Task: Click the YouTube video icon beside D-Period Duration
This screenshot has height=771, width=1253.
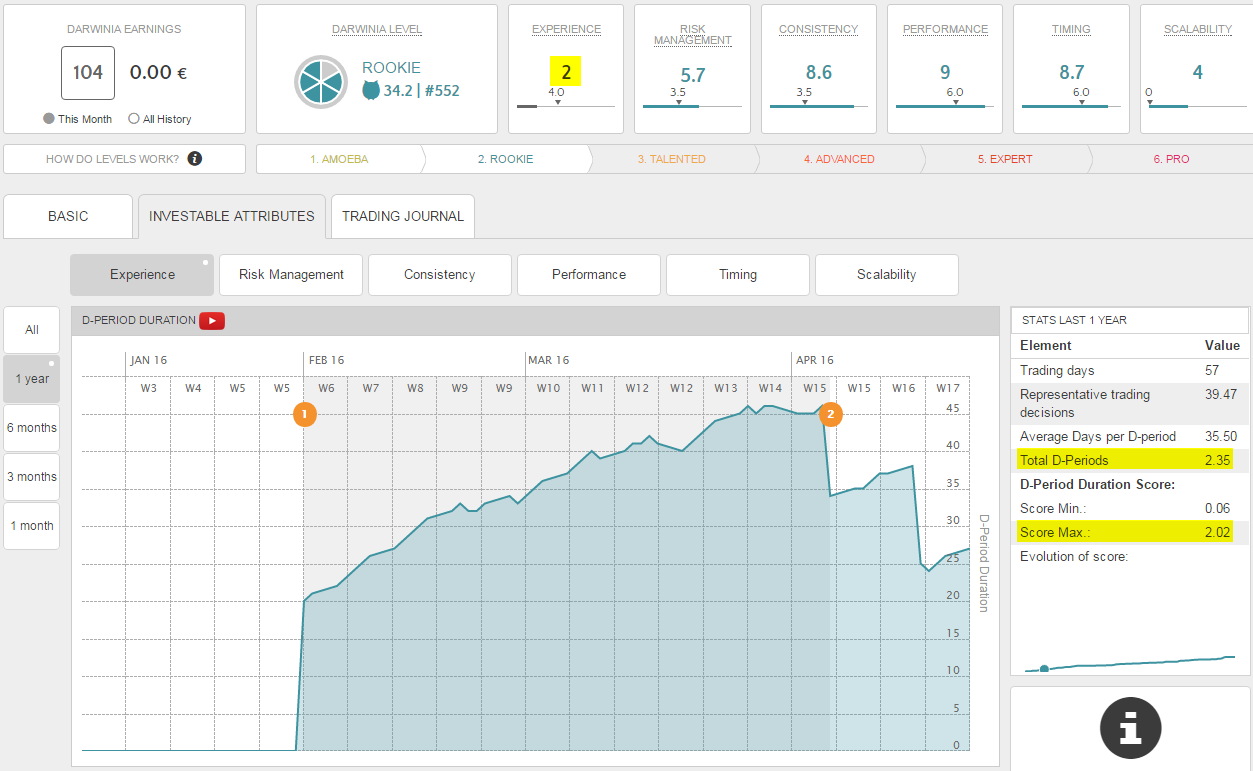Action: pos(212,321)
